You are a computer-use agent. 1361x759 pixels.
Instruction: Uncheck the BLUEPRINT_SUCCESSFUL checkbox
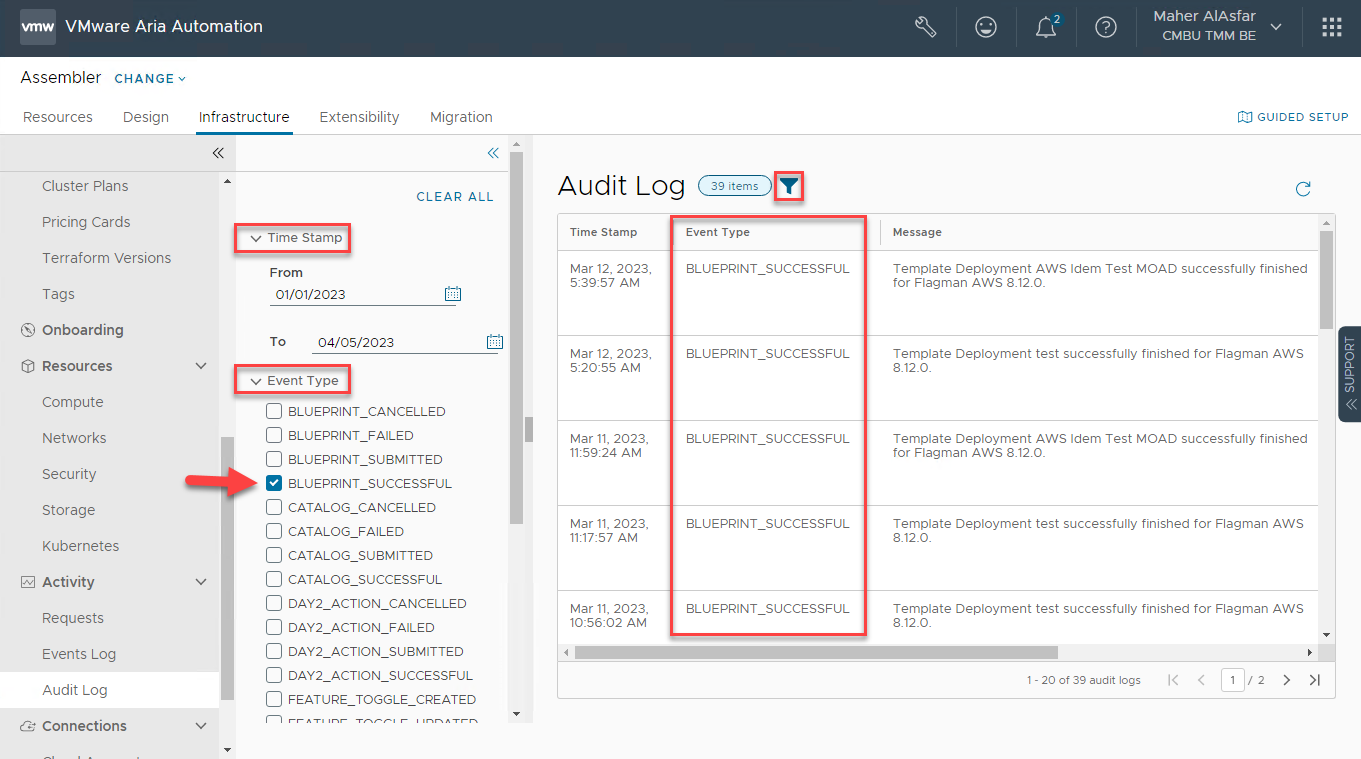click(x=274, y=483)
